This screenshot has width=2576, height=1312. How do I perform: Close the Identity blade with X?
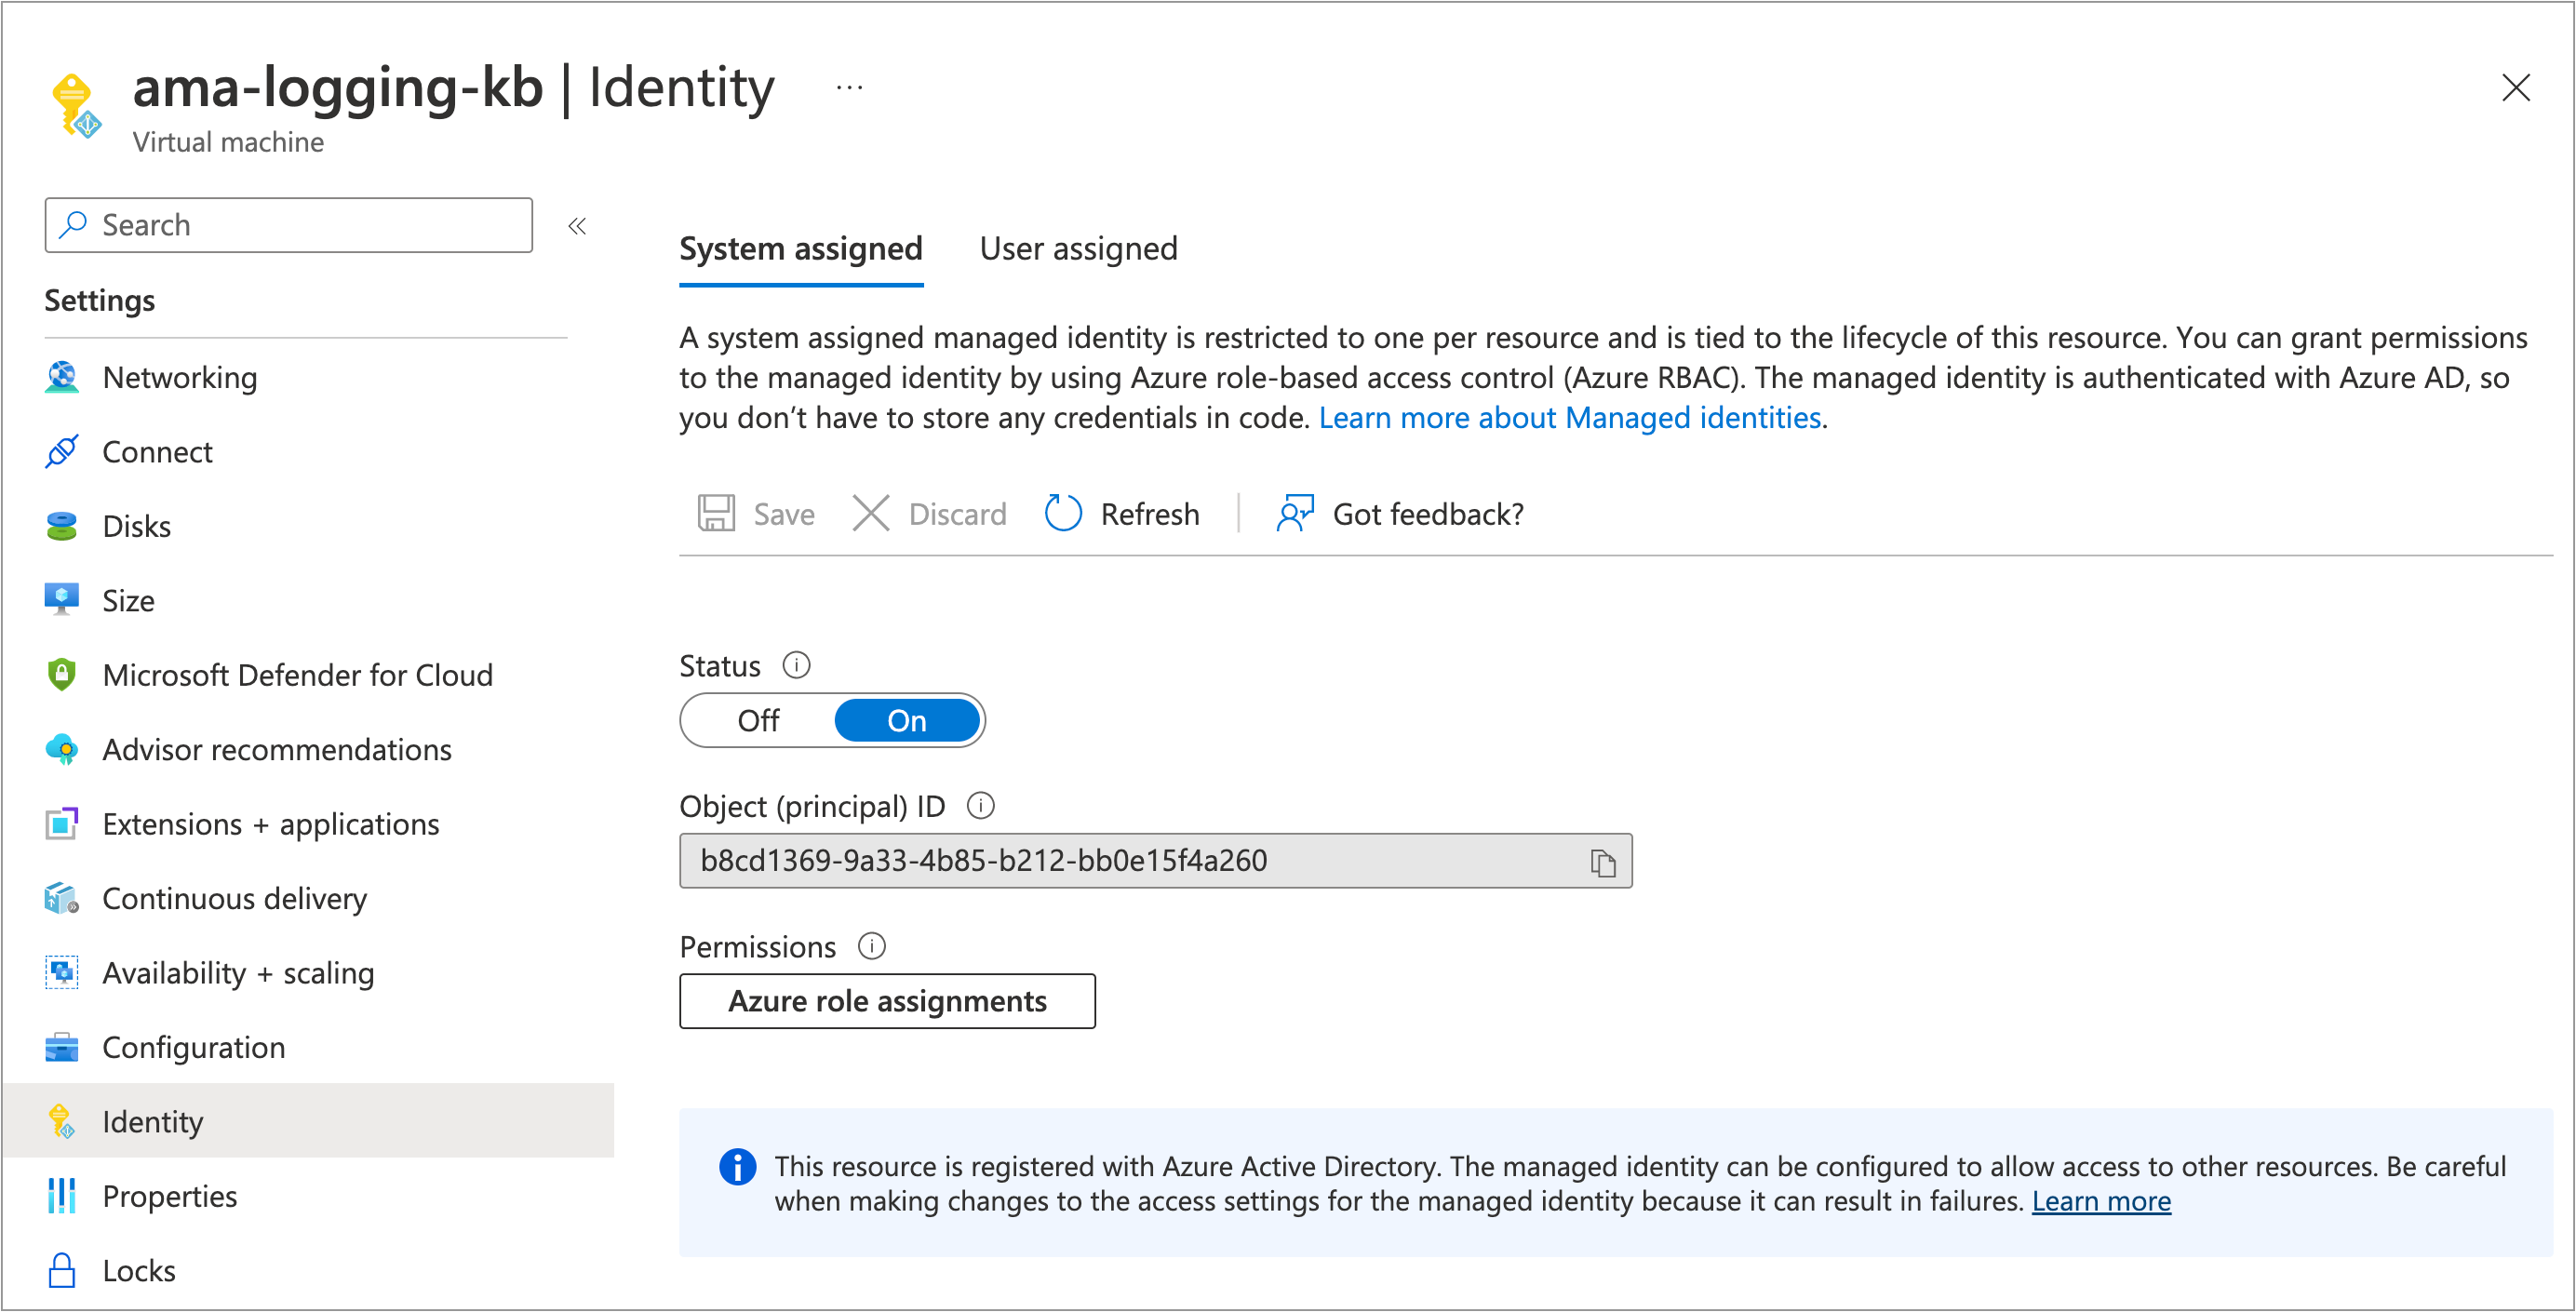coord(2516,88)
